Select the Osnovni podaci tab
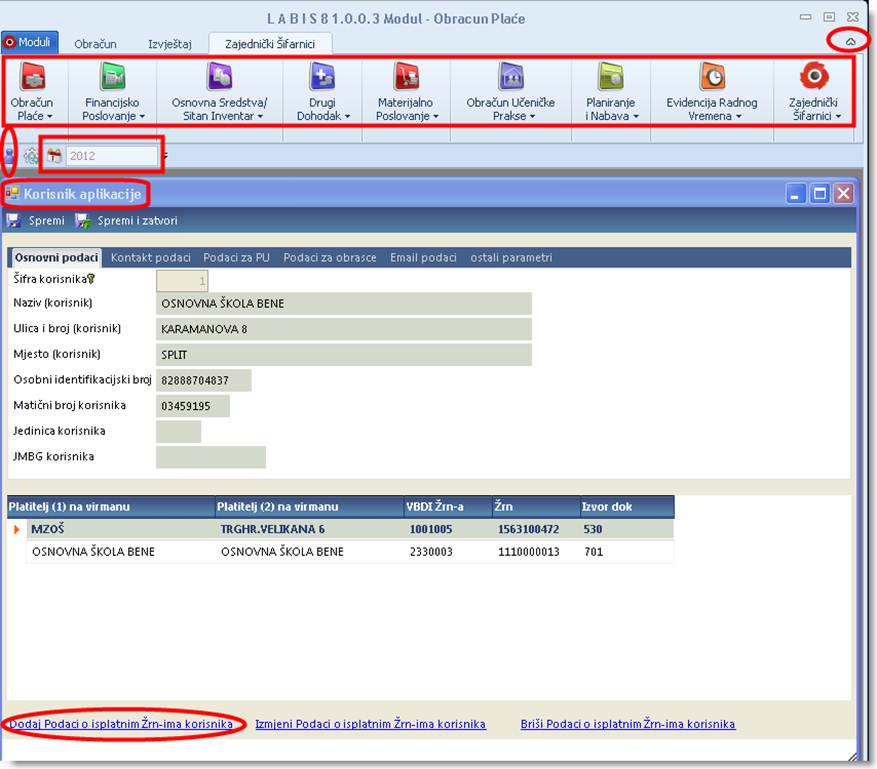Screen dimensions: 877x769 (56, 257)
